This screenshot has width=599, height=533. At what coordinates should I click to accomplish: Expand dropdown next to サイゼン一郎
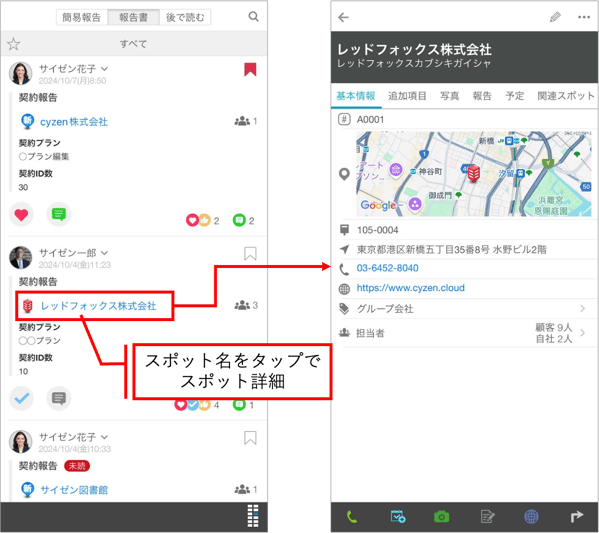105,253
